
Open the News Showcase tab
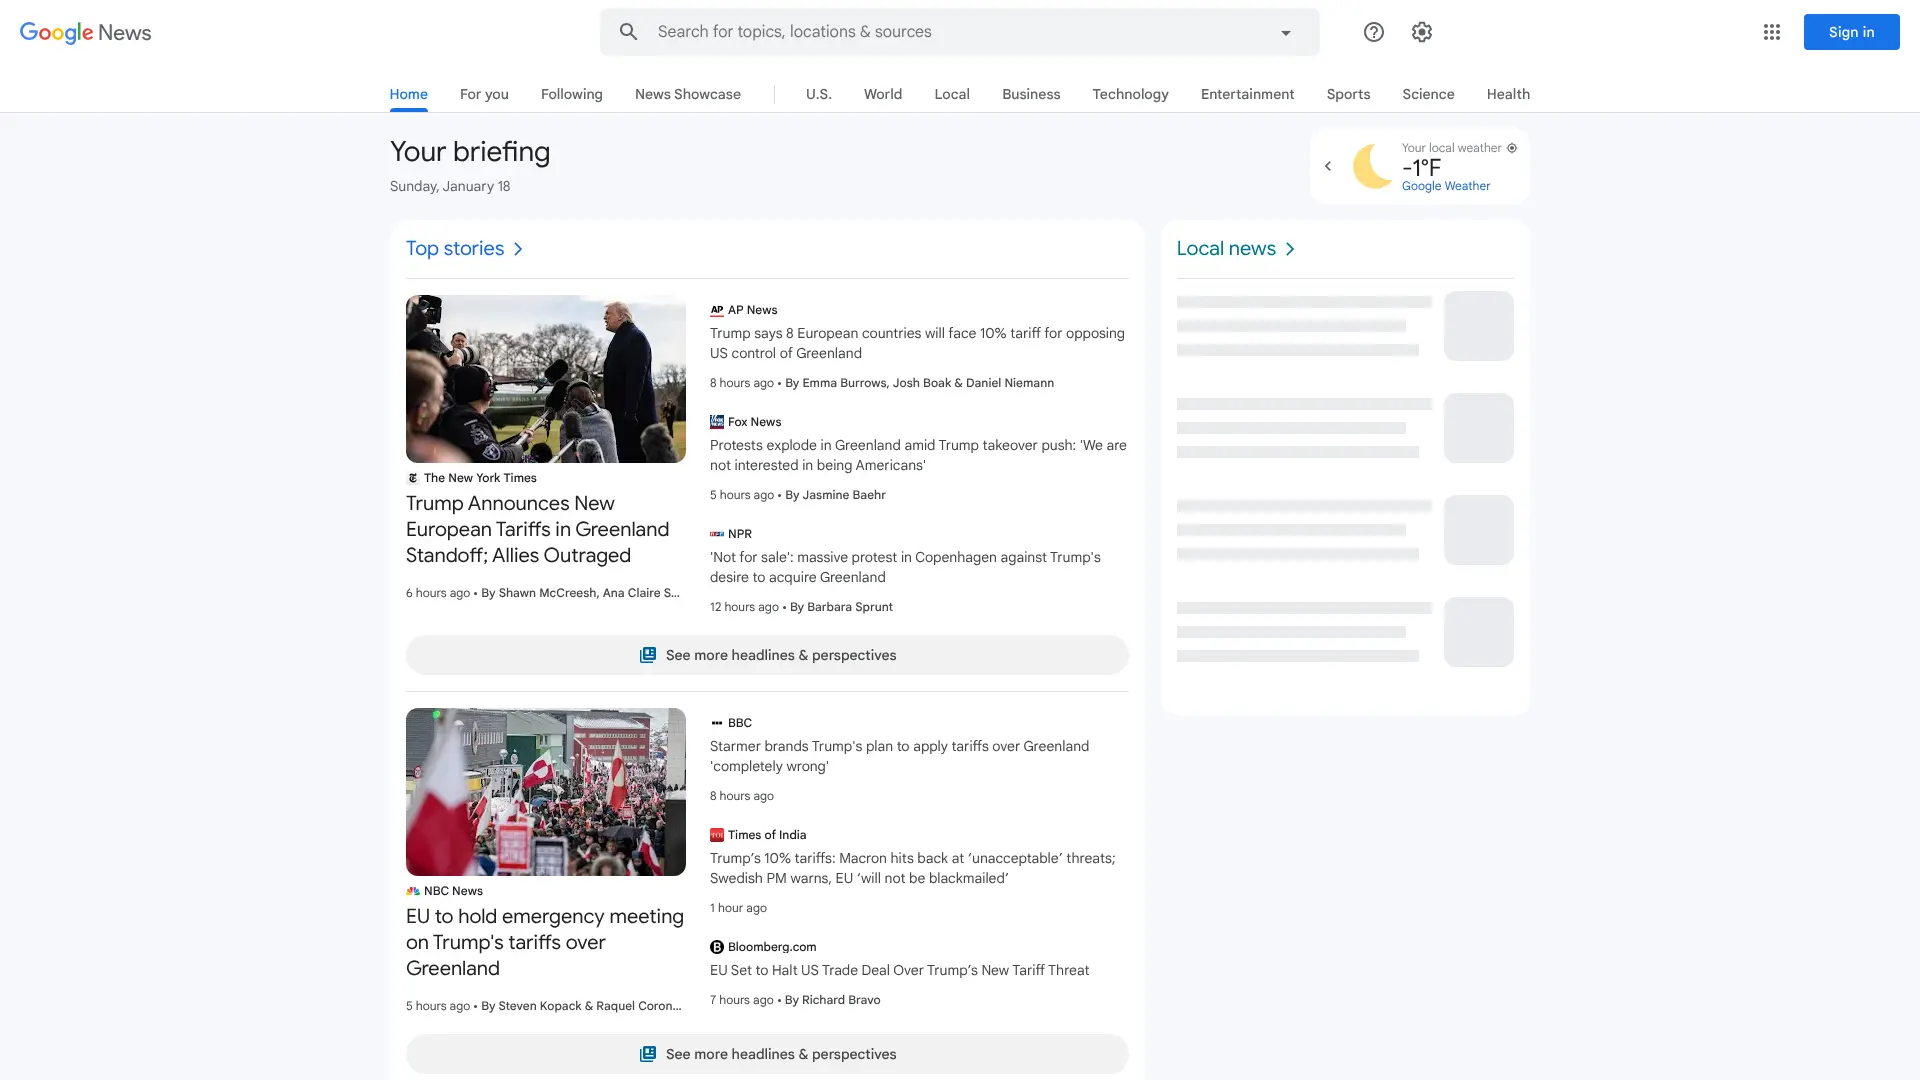[x=688, y=94]
